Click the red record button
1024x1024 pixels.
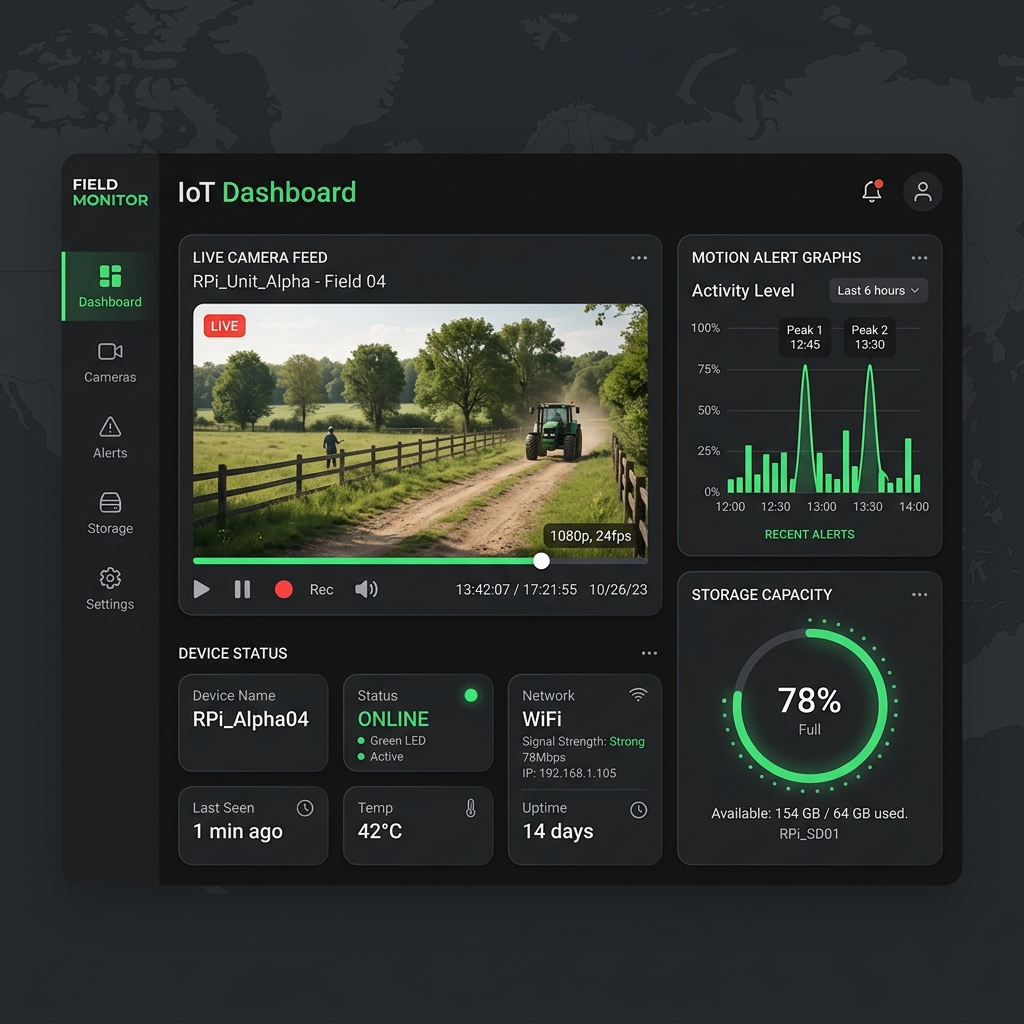click(x=283, y=590)
